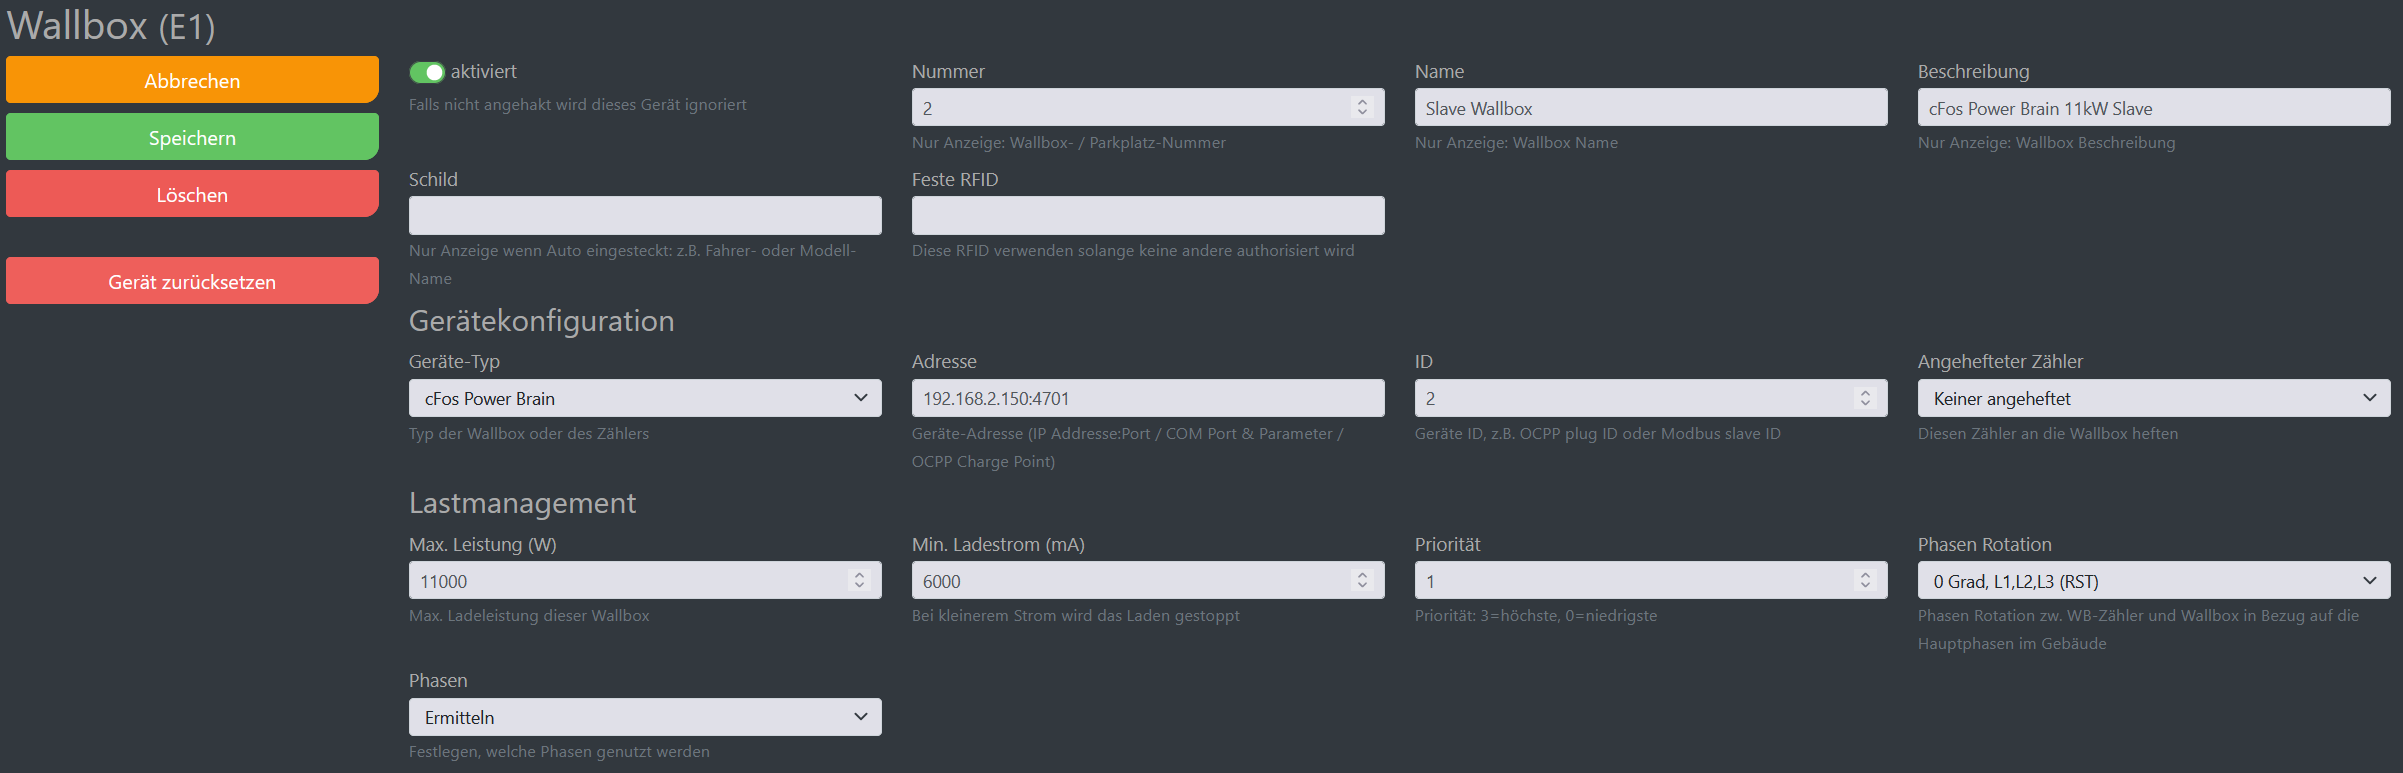The height and width of the screenshot is (773, 2403).
Task: Open the Phasen Ermitteln dropdown
Action: click(x=645, y=717)
